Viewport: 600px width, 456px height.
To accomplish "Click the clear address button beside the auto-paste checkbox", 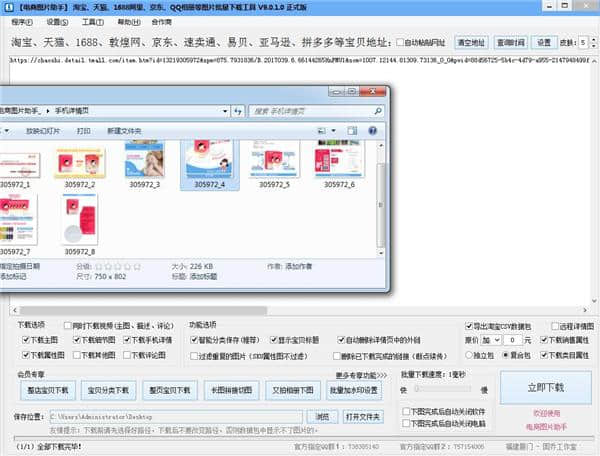I will click(x=471, y=42).
